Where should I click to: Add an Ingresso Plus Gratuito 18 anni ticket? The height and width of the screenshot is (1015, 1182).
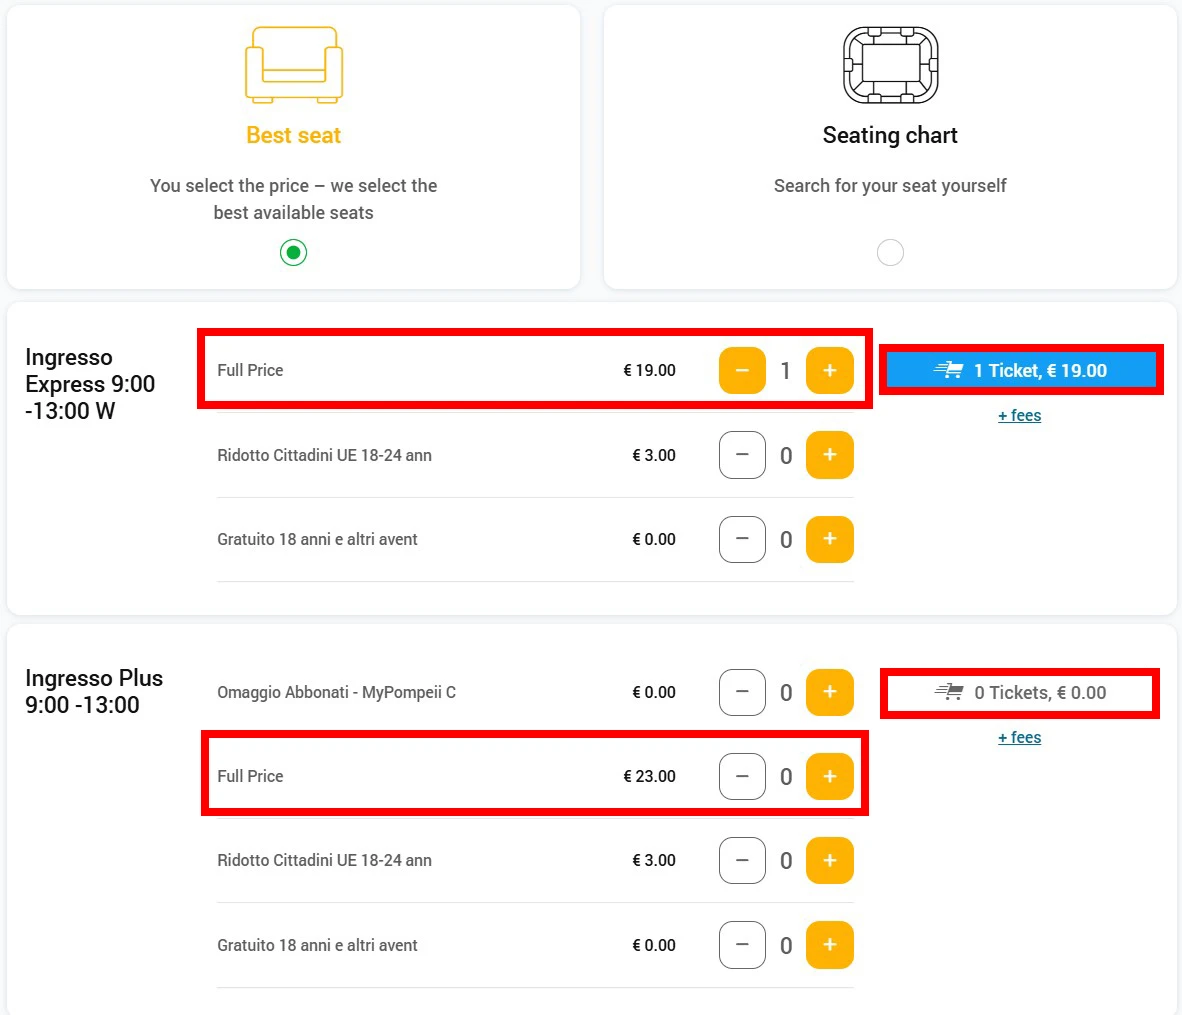pyautogui.click(x=829, y=946)
